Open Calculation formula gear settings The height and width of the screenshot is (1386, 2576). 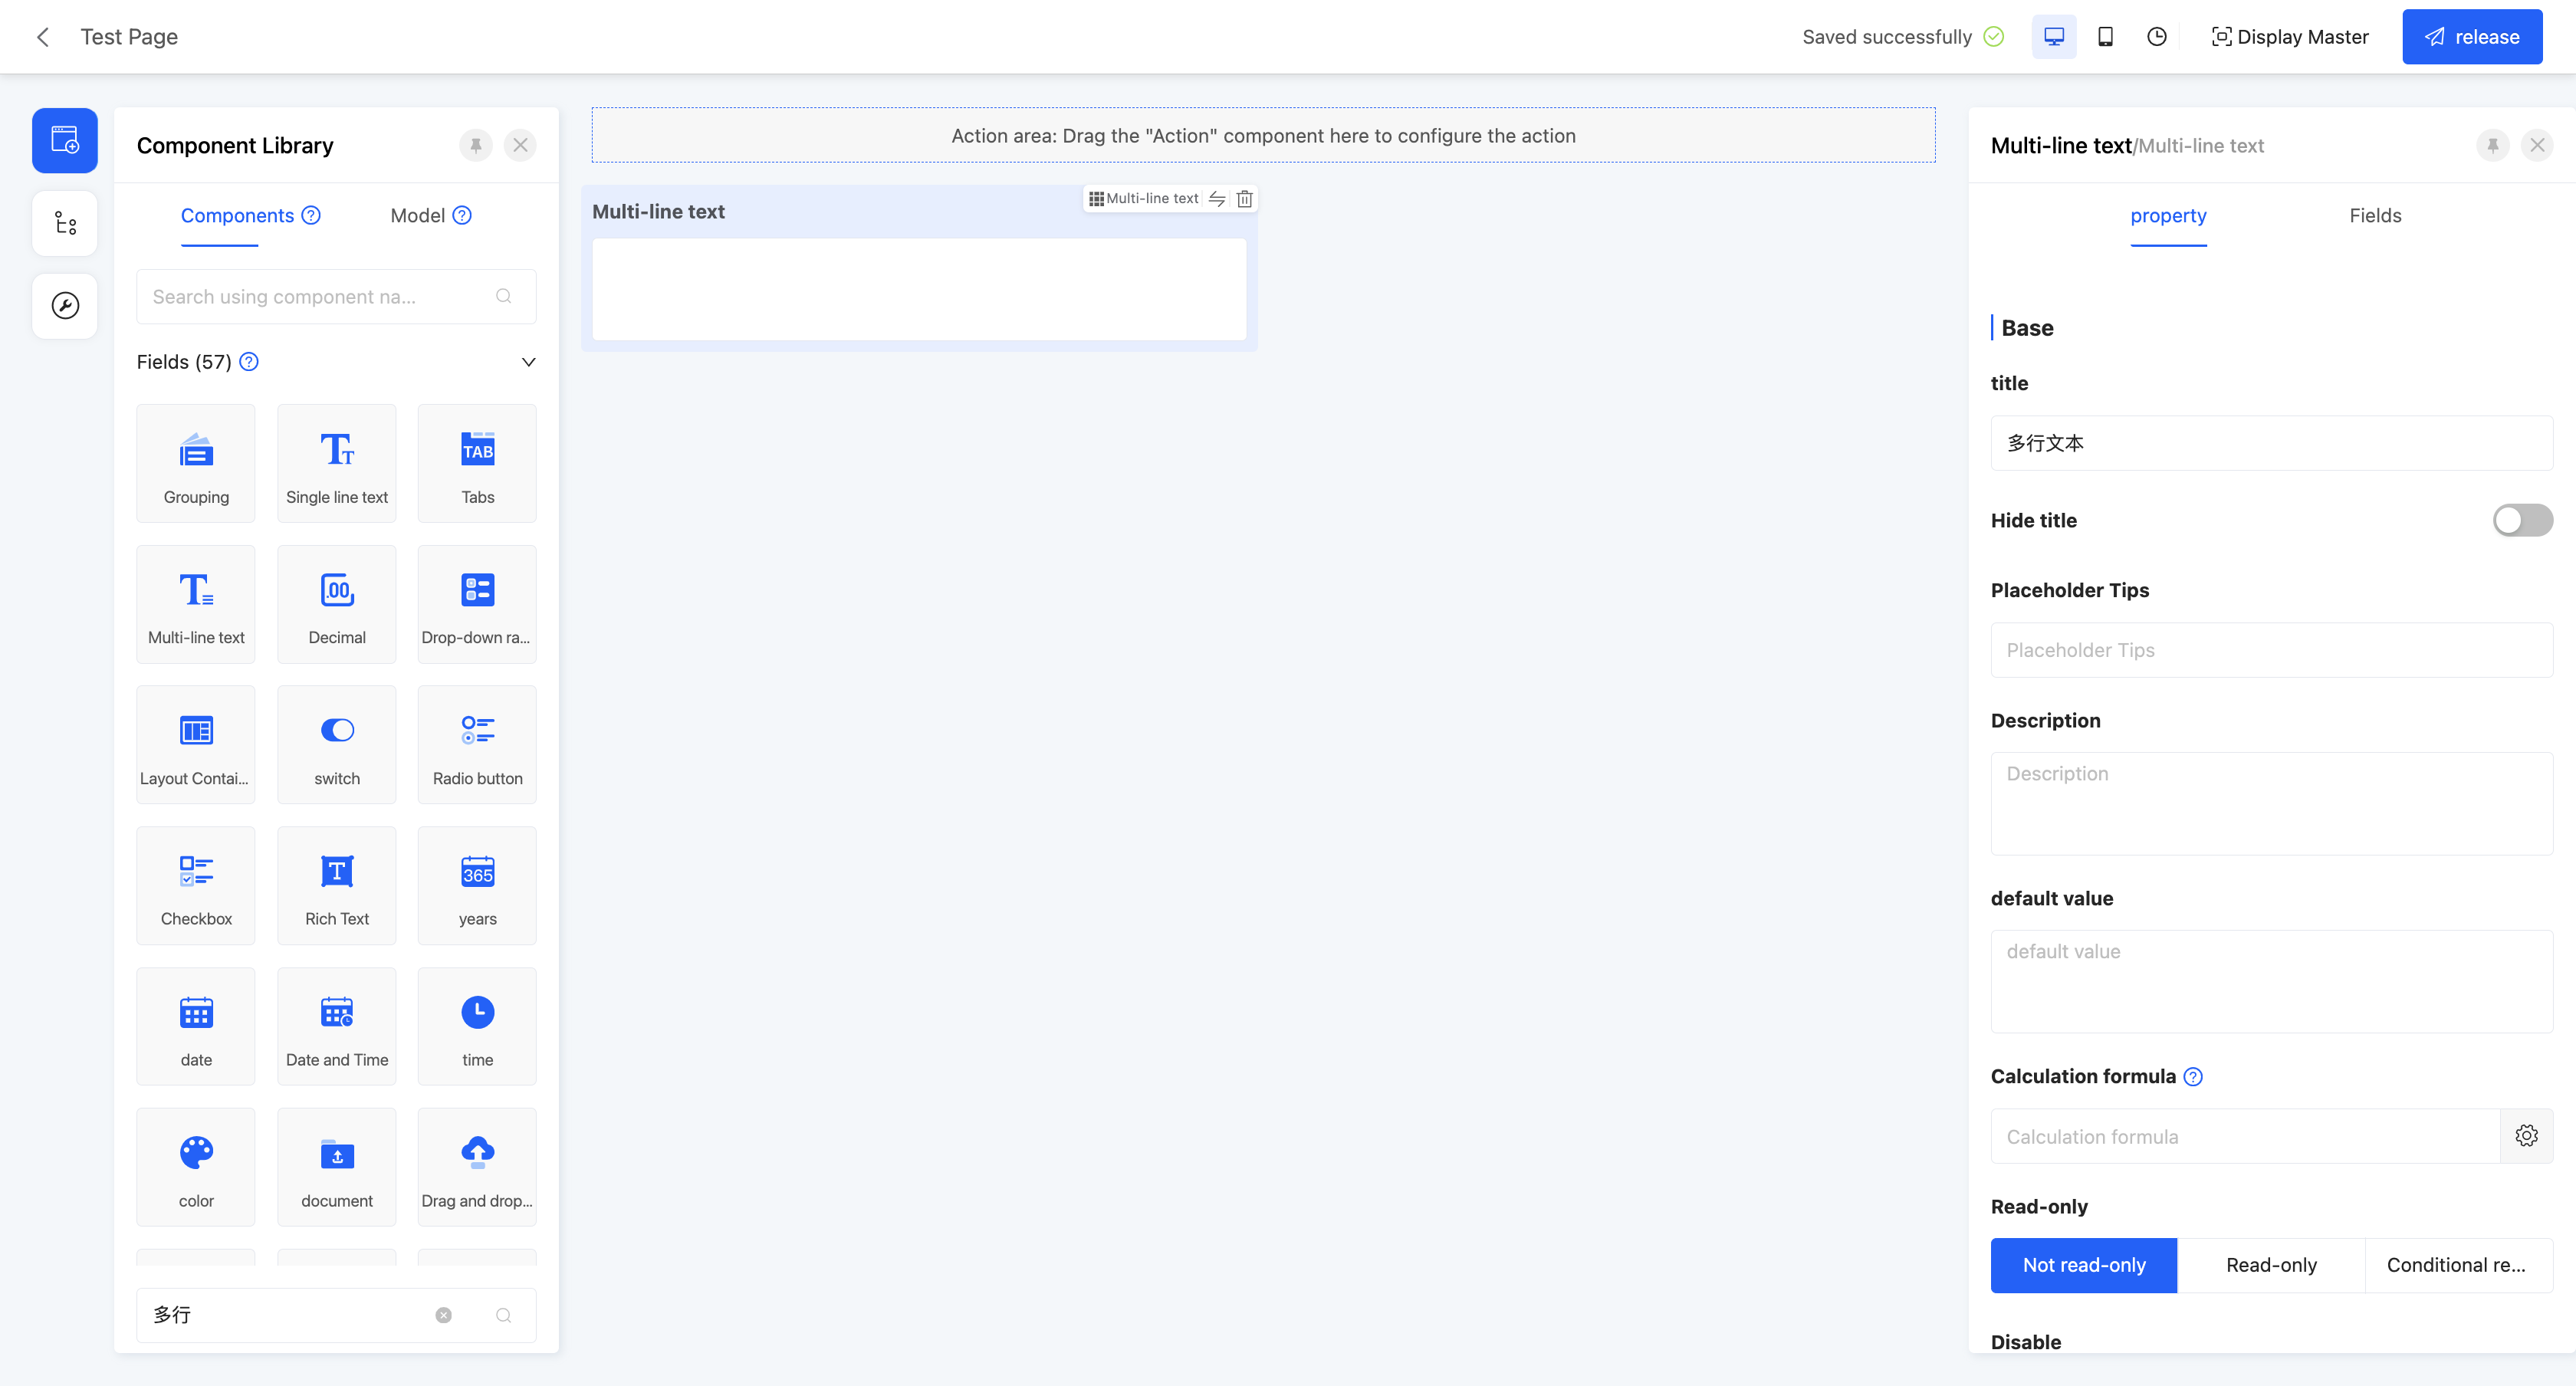click(x=2526, y=1136)
